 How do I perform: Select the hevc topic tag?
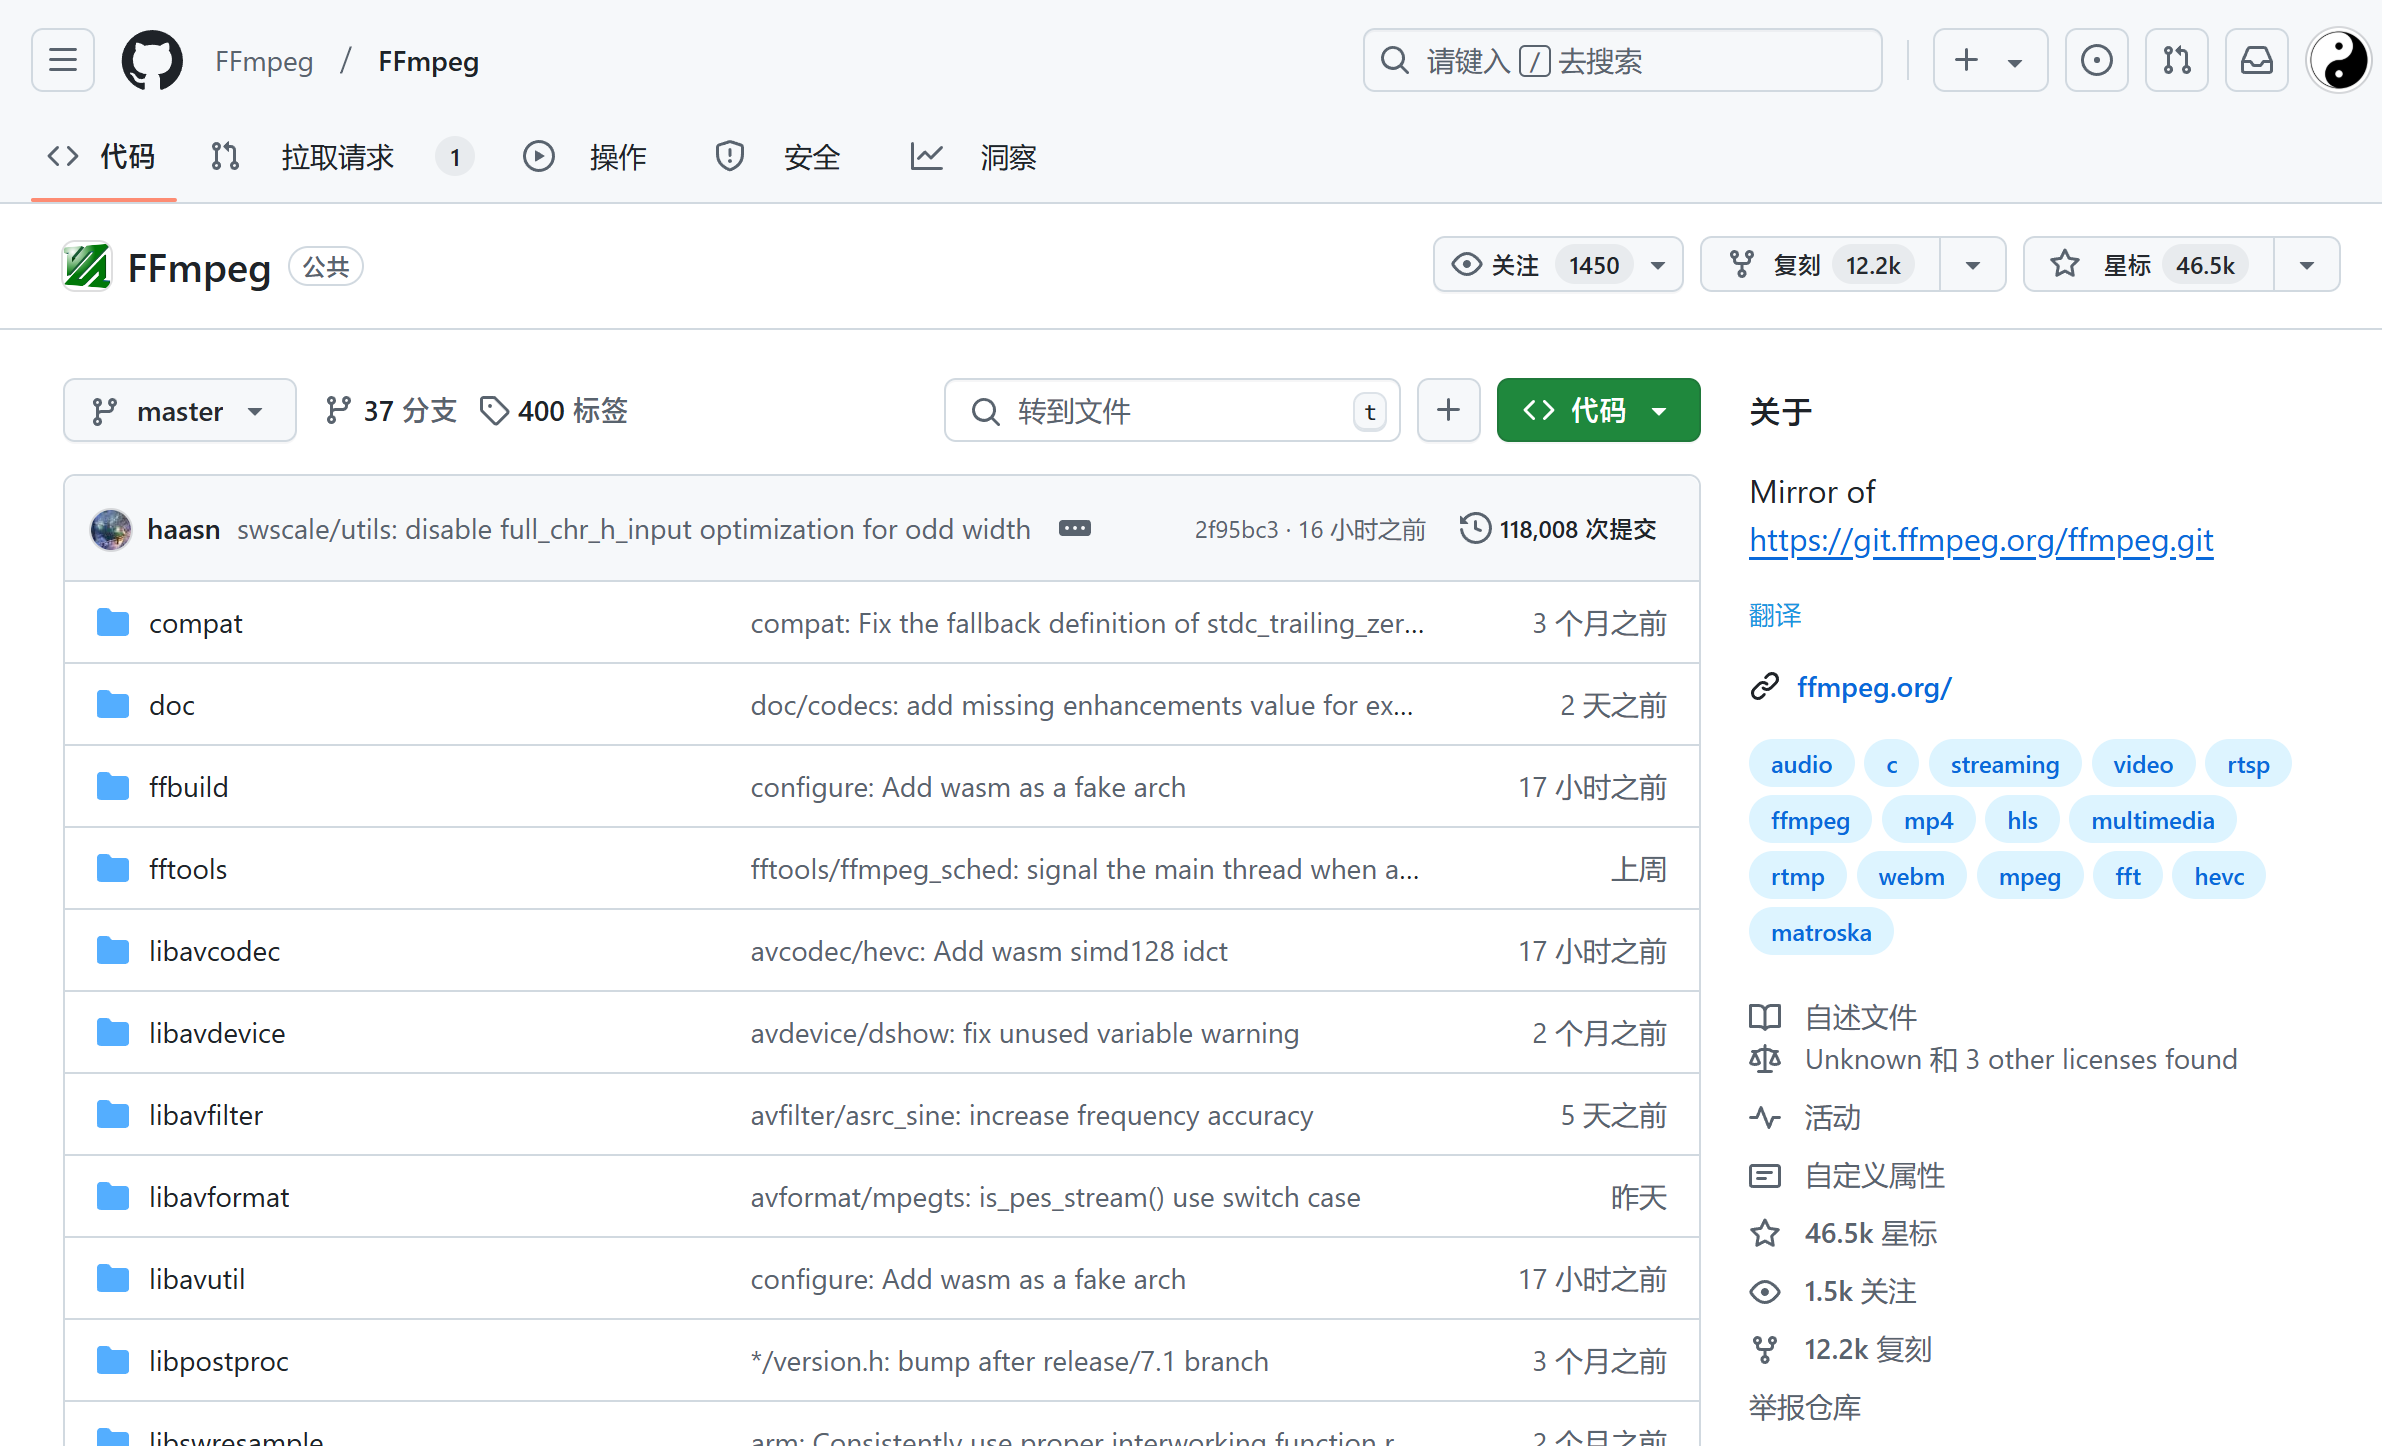pos(2219,876)
